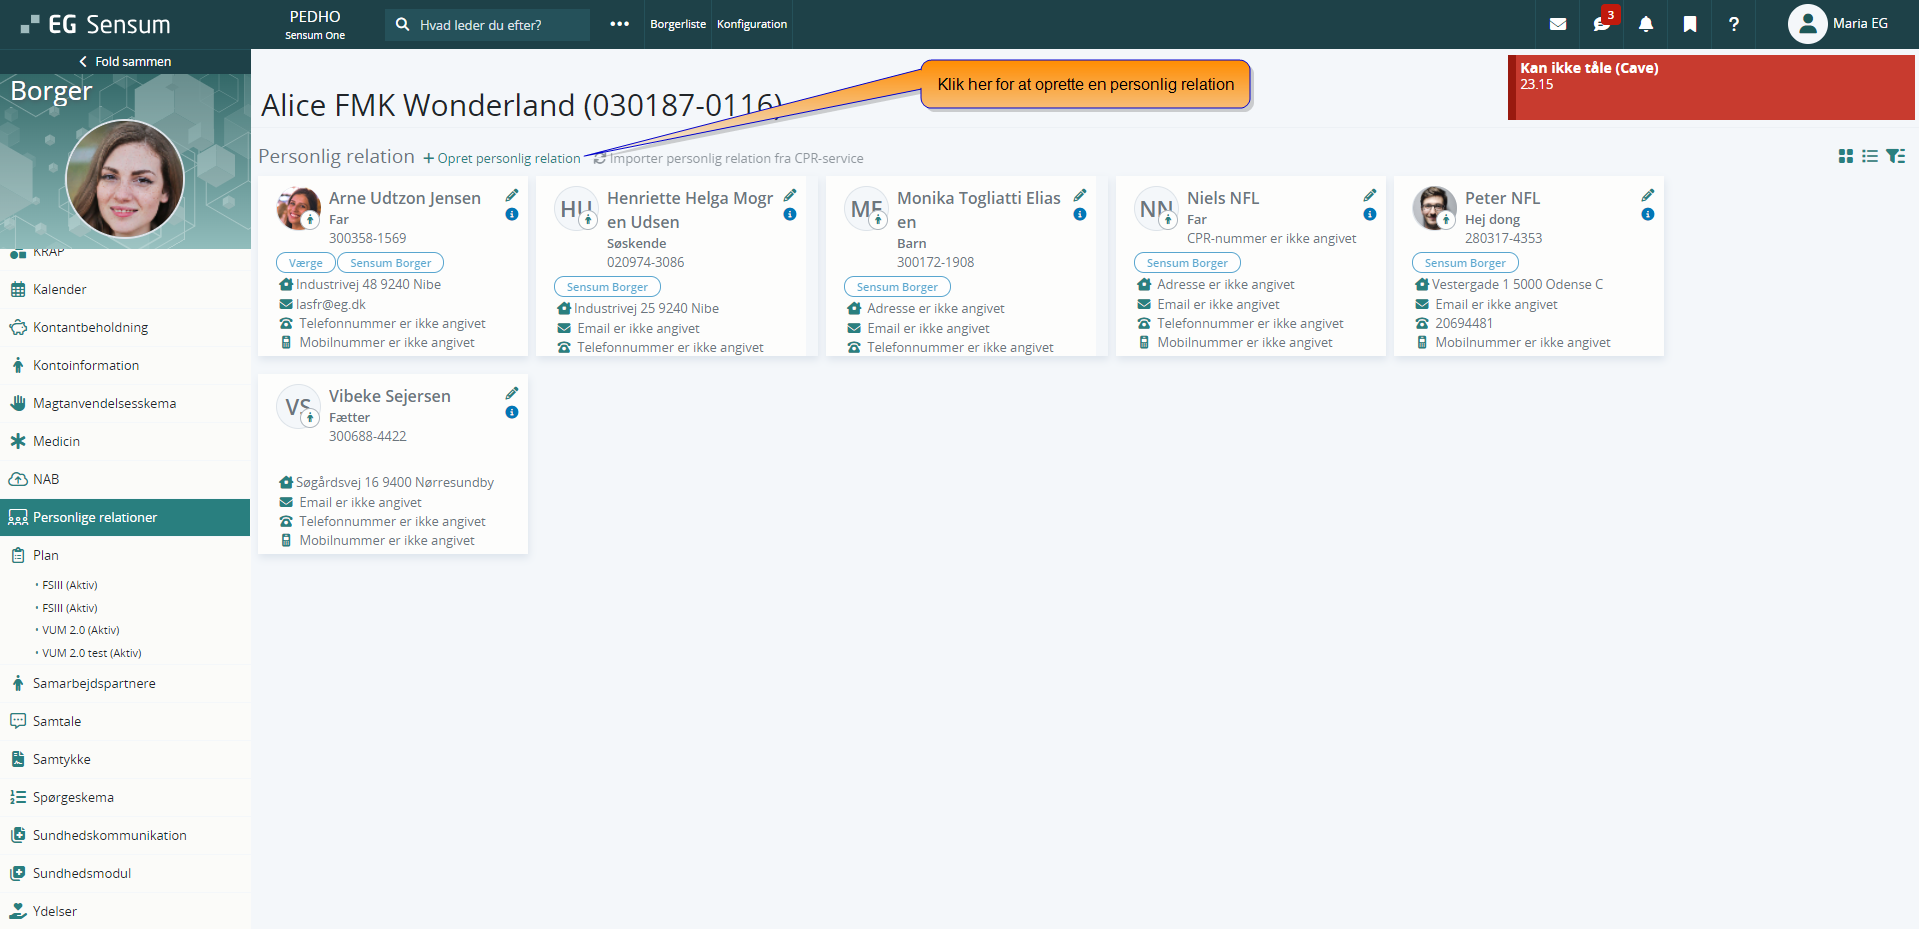Screen dimensions: 1919x929
Task: Click Opret personlig relation link
Action: pos(502,158)
